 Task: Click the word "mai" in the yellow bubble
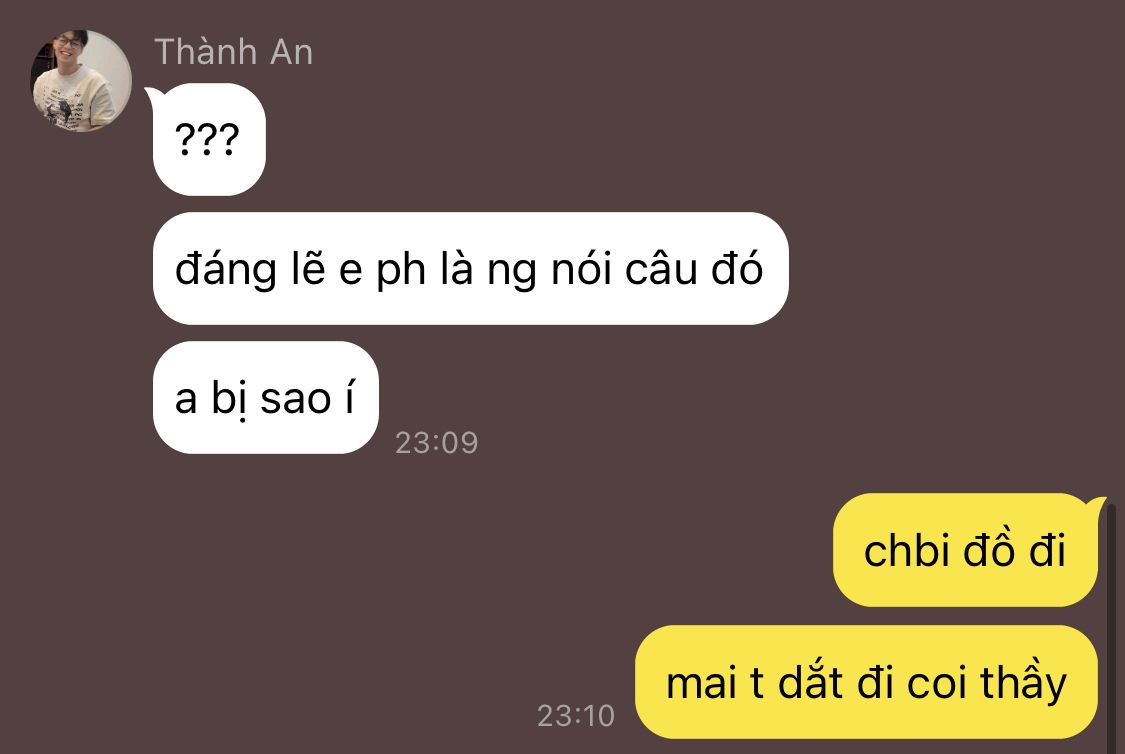(701, 683)
